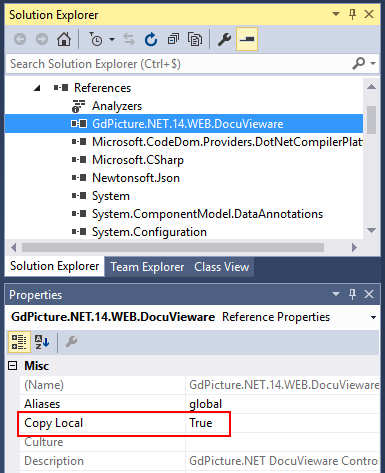Select the Newtonsoft.Json reference
This screenshot has width=385, height=473.
click(x=136, y=178)
